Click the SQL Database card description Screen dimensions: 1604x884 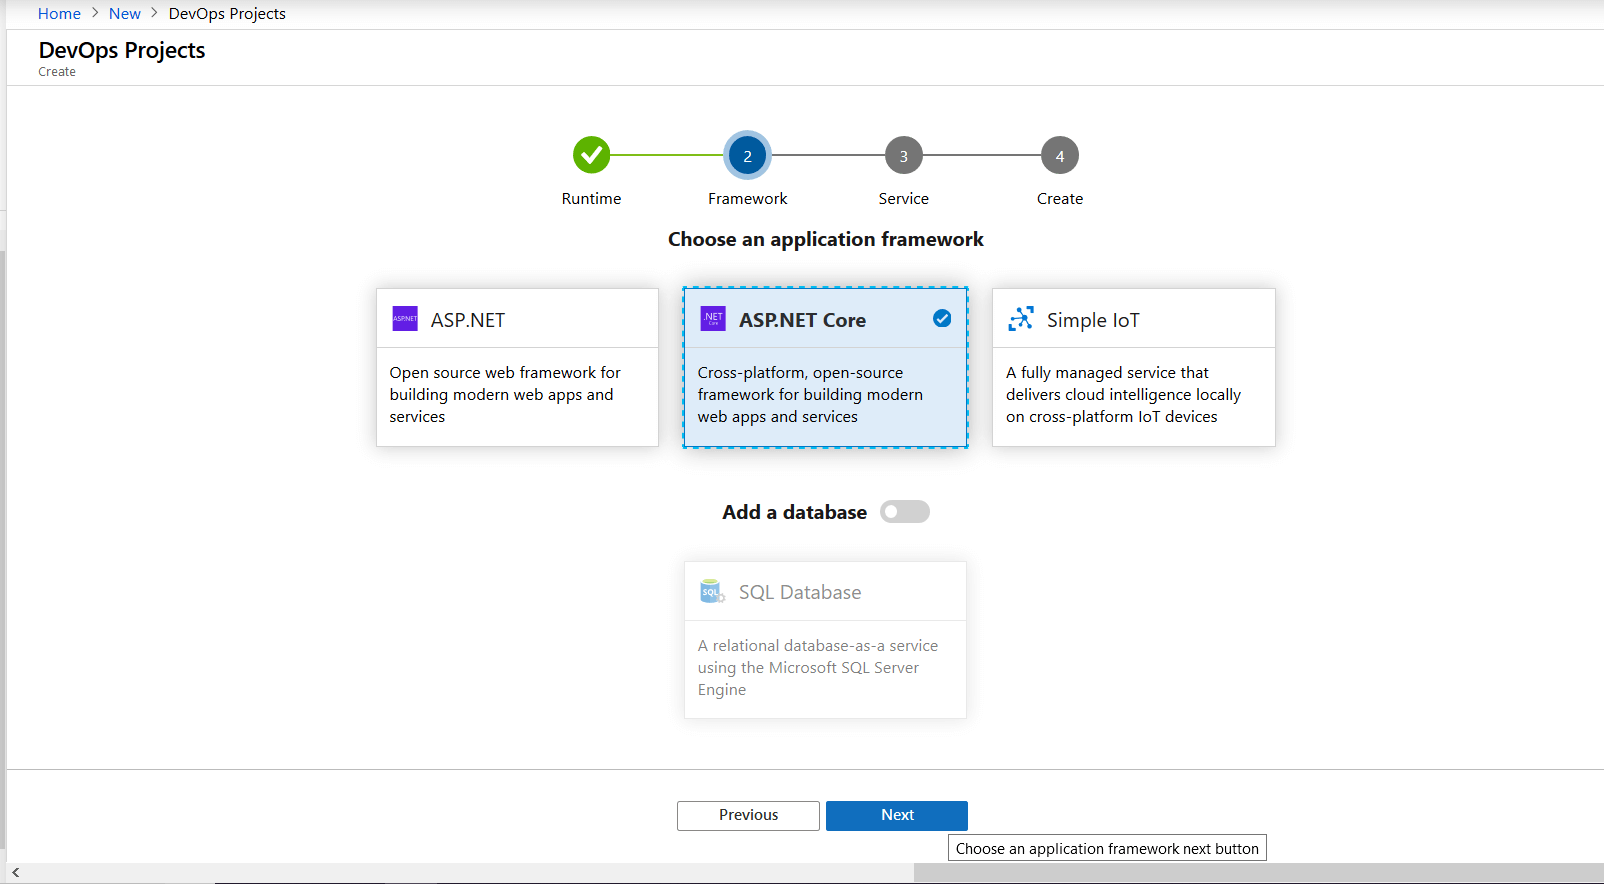[x=818, y=668]
